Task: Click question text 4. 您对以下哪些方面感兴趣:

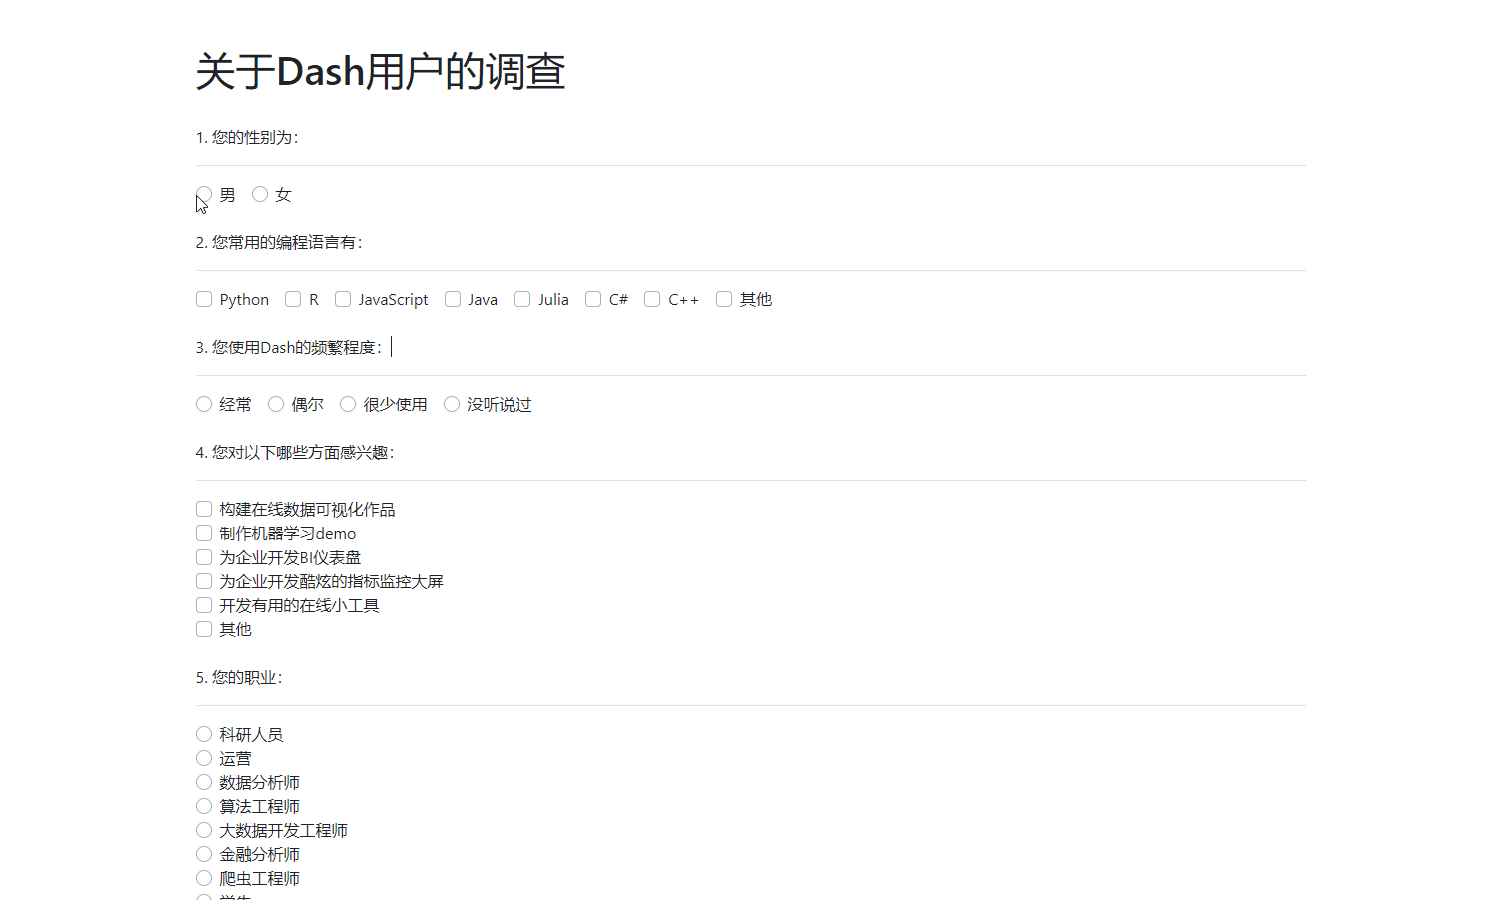Action: 295,452
